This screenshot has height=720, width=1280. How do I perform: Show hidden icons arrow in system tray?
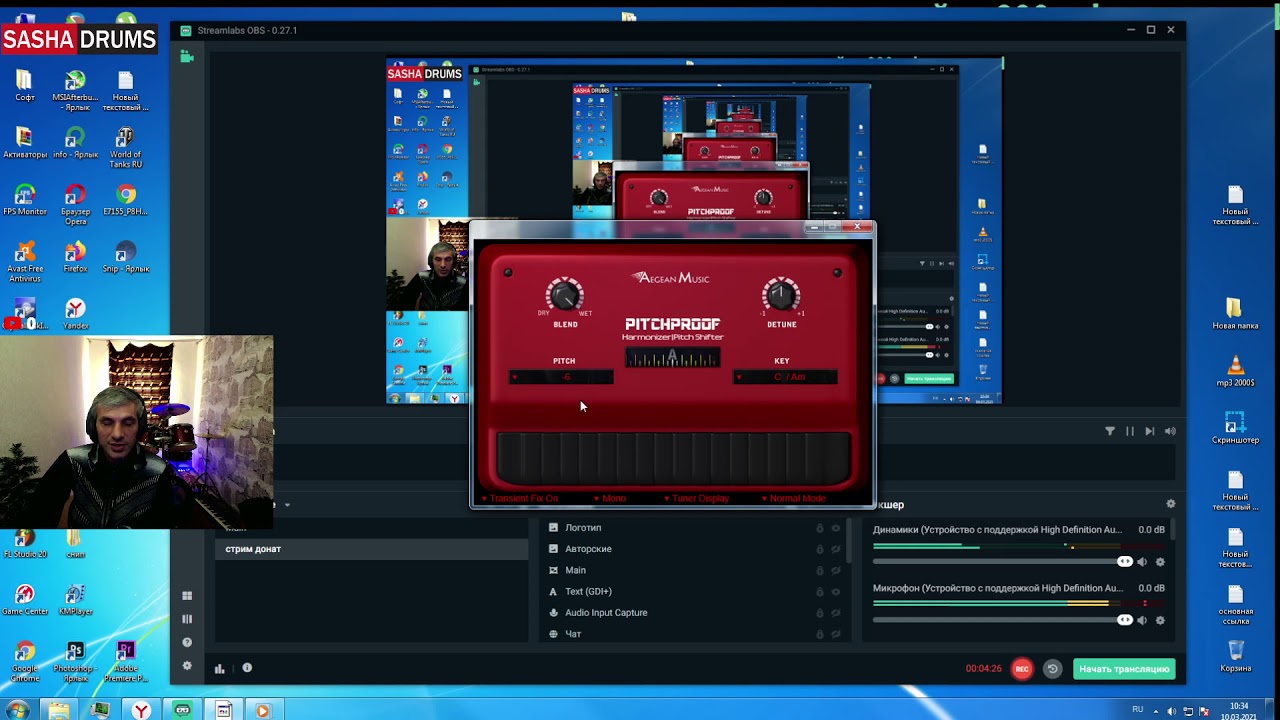coord(1156,710)
